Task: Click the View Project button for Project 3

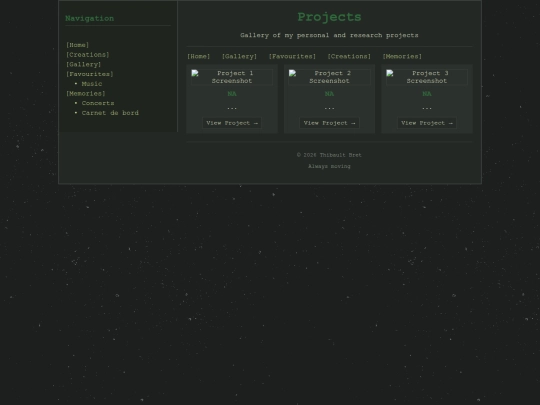Action: tap(427, 123)
